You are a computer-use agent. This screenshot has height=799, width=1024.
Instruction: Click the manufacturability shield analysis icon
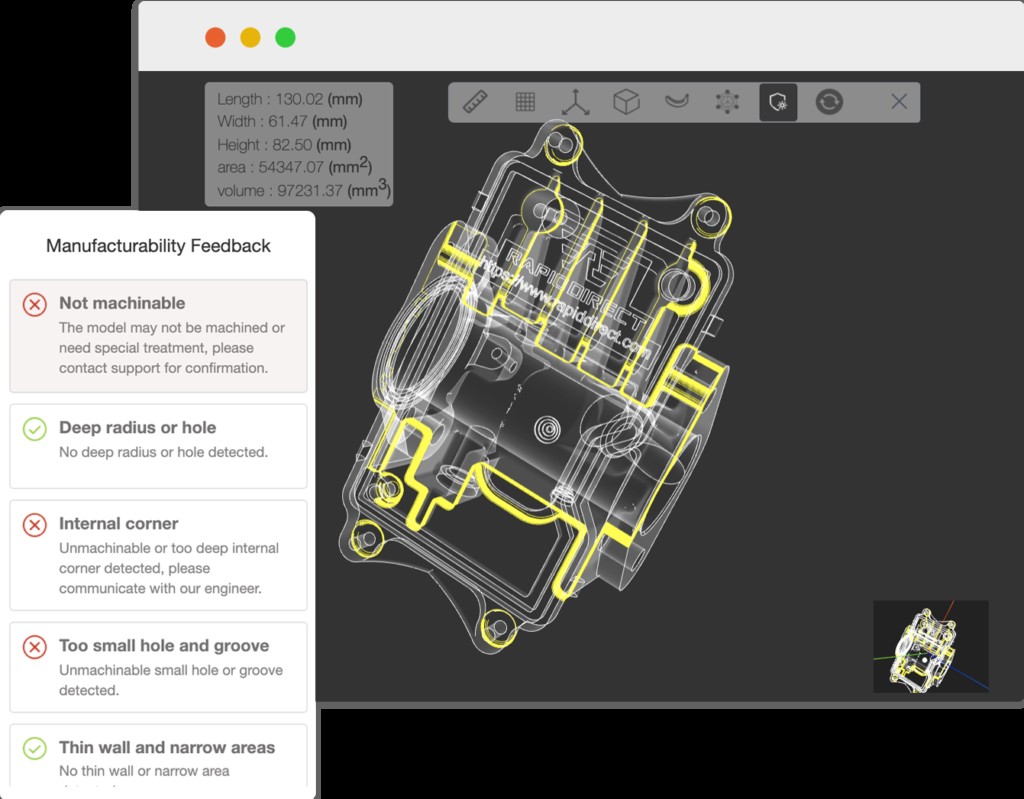780,102
